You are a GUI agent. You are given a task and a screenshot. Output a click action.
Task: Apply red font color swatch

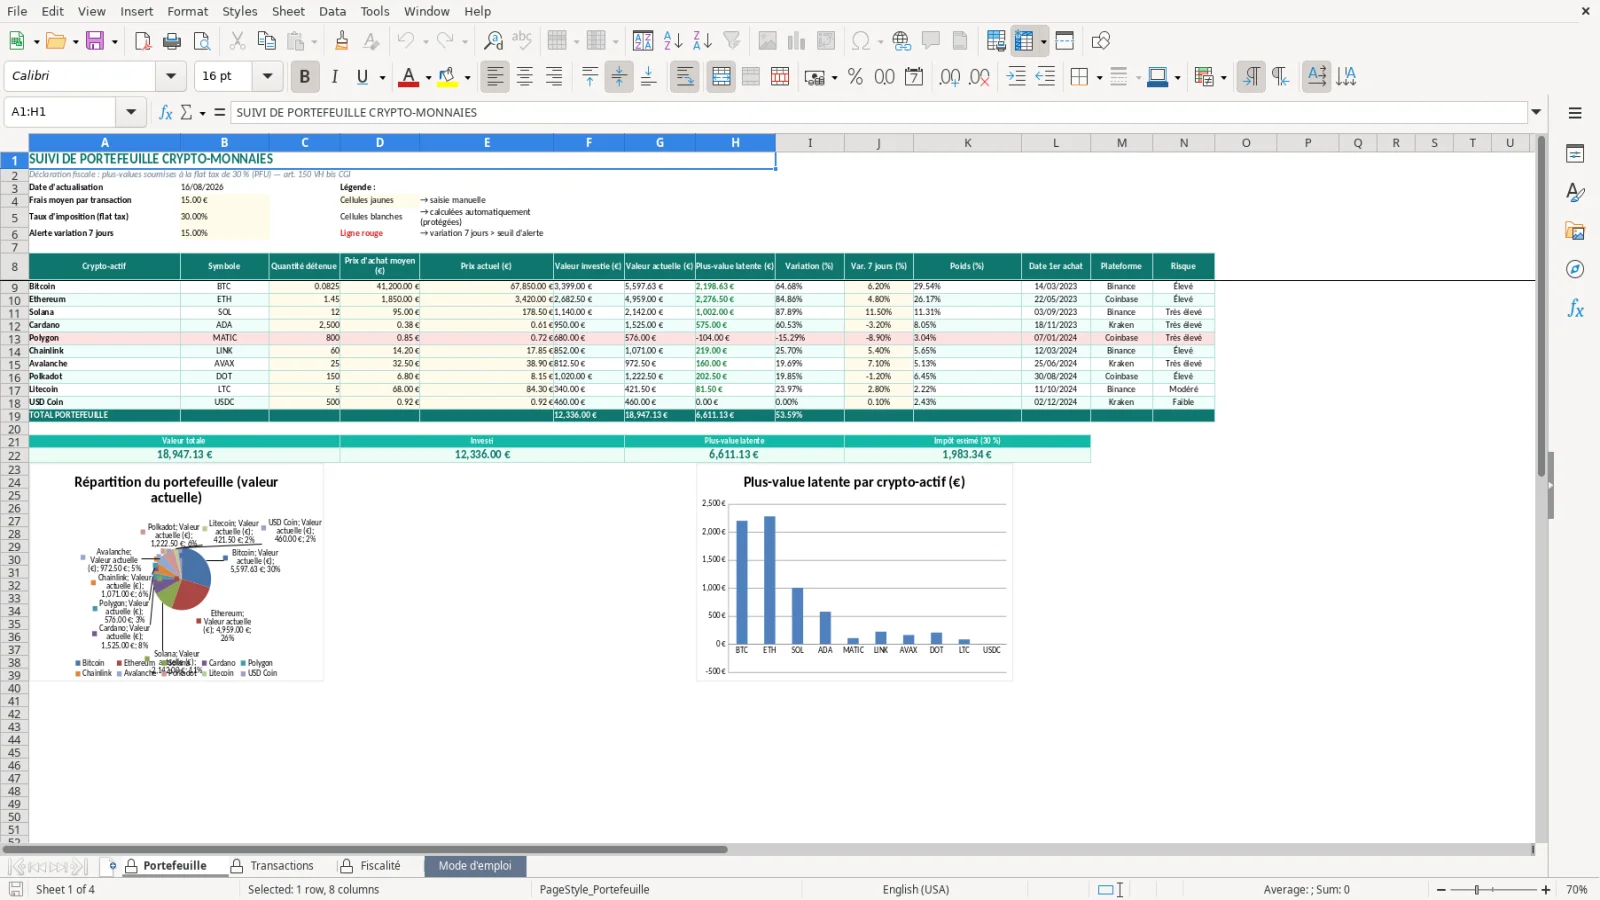point(408,77)
